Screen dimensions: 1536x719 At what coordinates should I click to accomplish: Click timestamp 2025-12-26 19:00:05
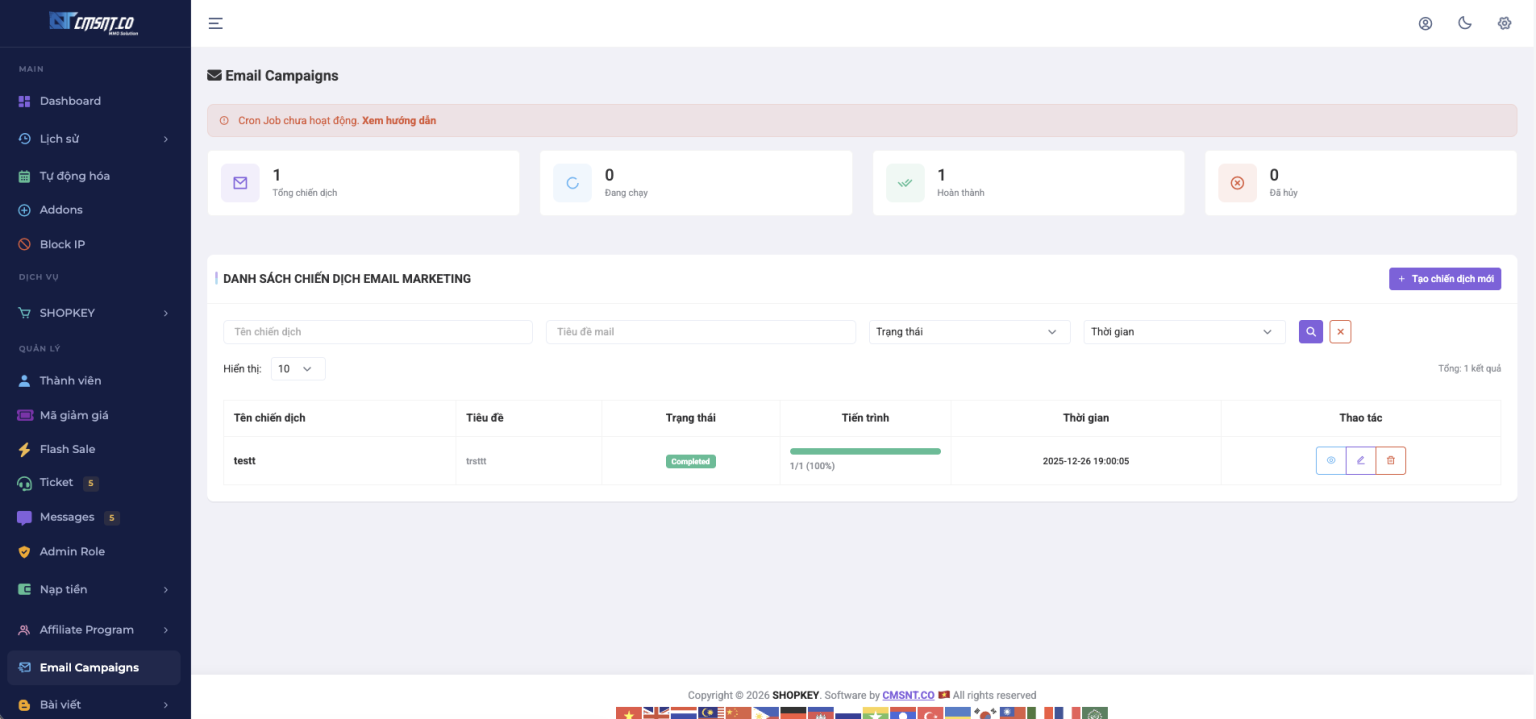click(x=1086, y=461)
